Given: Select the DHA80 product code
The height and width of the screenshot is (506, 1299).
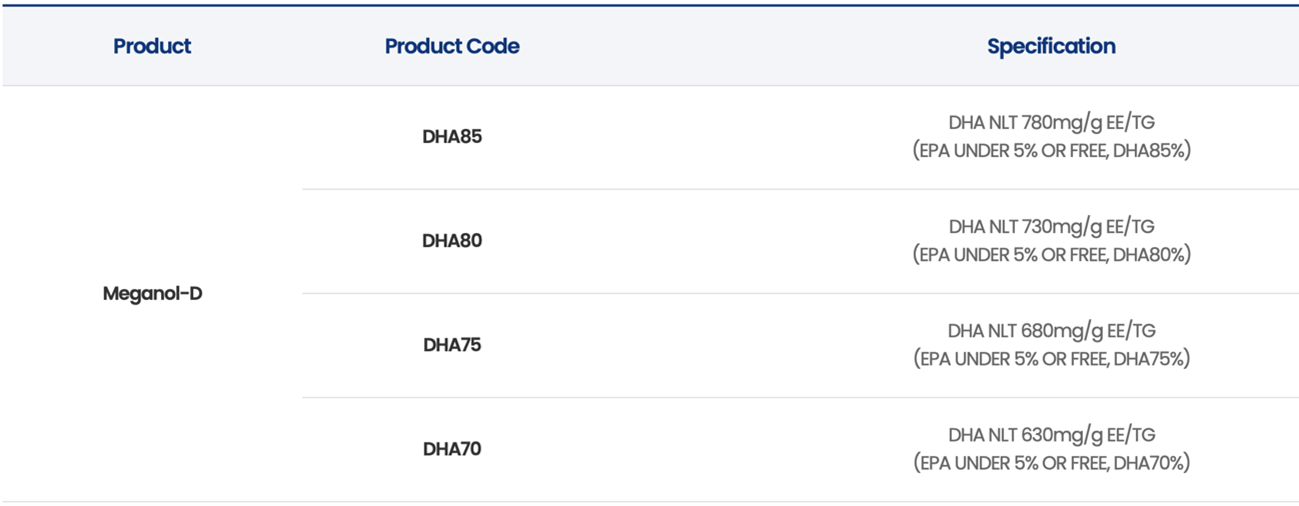Looking at the screenshot, I should pyautogui.click(x=452, y=241).
